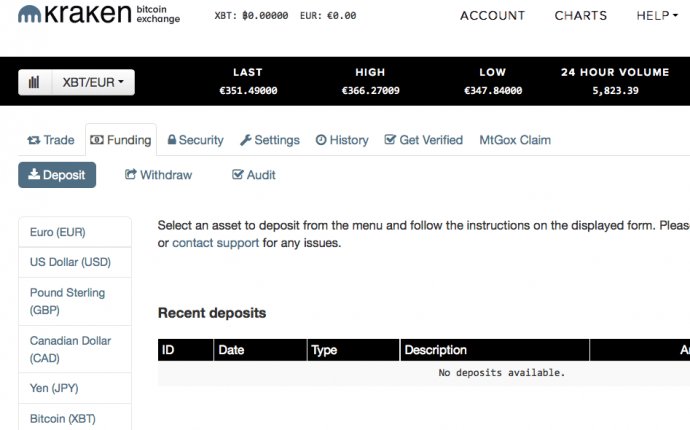The image size is (690, 430).
Task: Click the Description column header
Action: click(495, 350)
